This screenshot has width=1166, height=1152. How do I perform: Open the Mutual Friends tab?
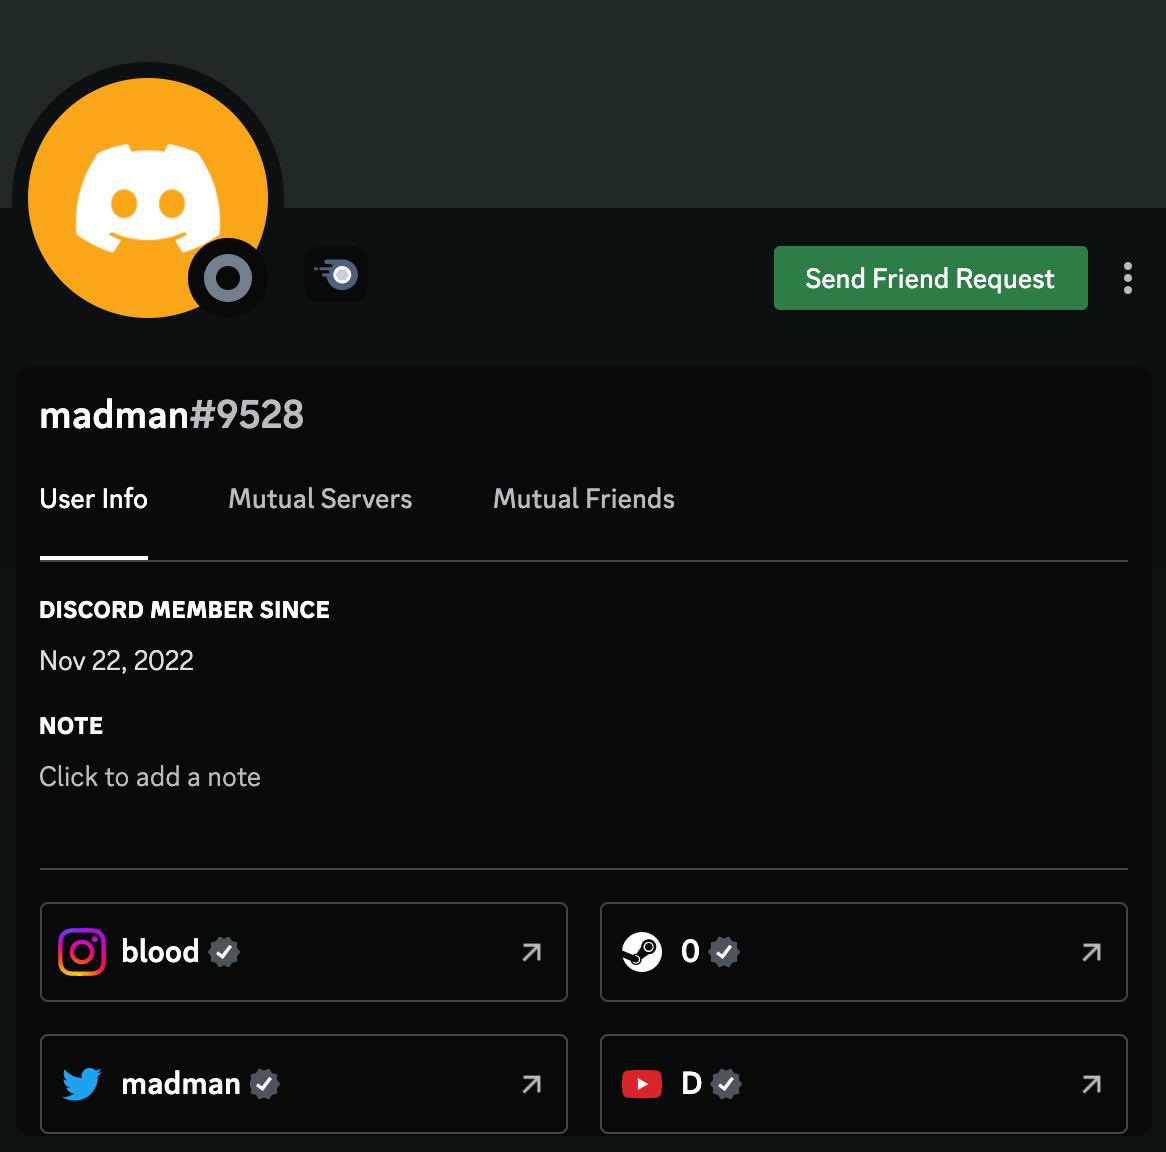[584, 498]
